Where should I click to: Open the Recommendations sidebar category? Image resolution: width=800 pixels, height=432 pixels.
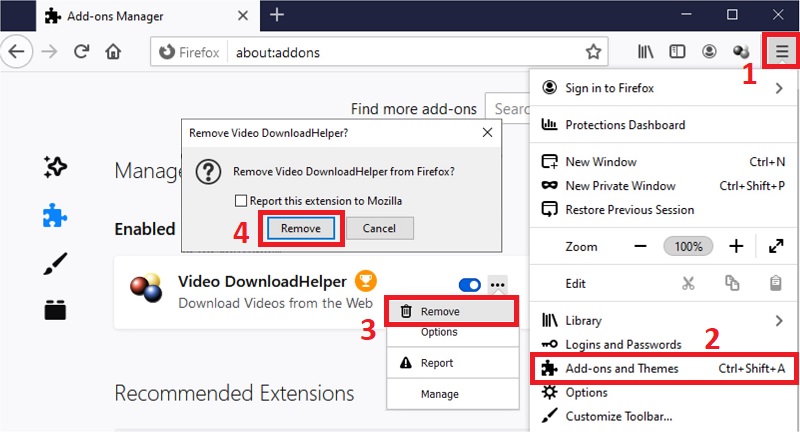[x=55, y=167]
